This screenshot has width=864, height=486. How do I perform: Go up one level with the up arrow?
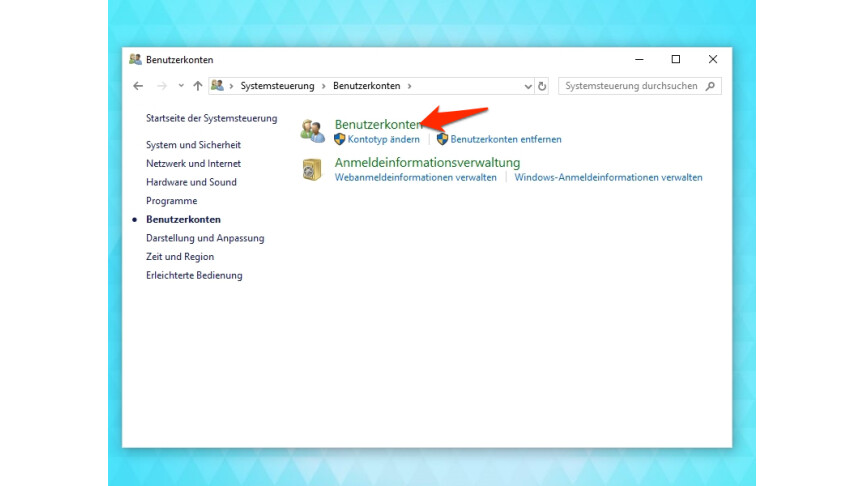(x=198, y=86)
